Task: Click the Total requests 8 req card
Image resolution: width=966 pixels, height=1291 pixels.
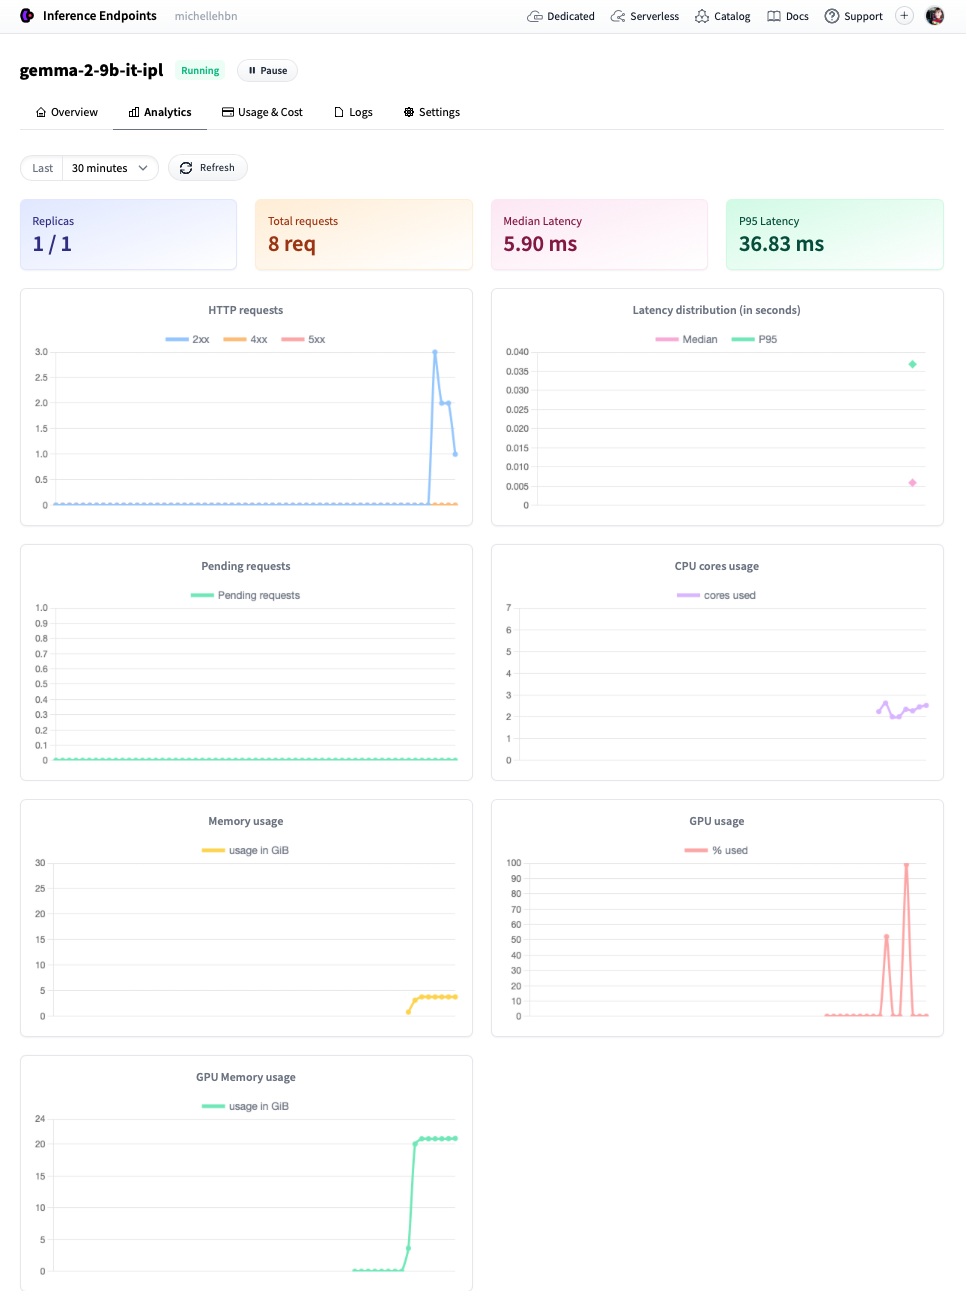Action: (364, 235)
